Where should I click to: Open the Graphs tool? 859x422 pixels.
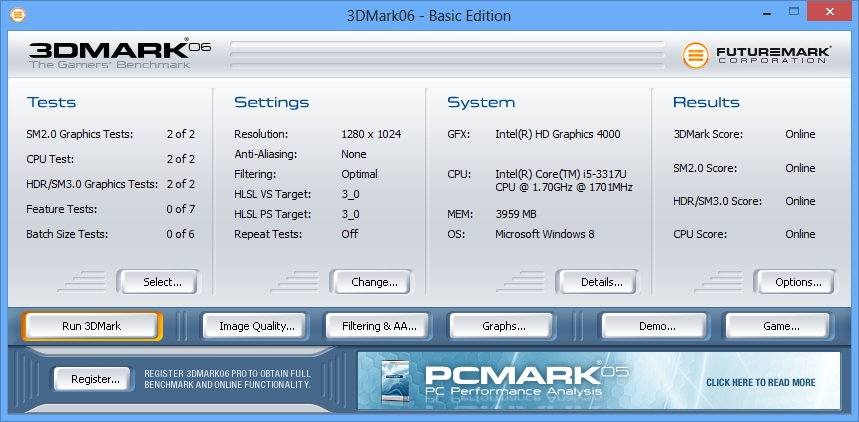coord(503,326)
